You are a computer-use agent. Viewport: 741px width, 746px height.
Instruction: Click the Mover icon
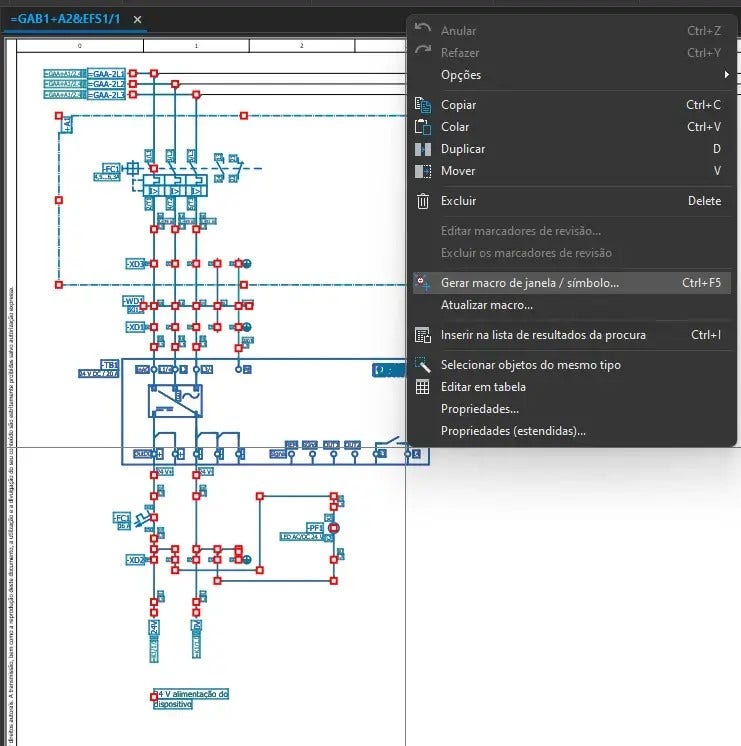422,171
